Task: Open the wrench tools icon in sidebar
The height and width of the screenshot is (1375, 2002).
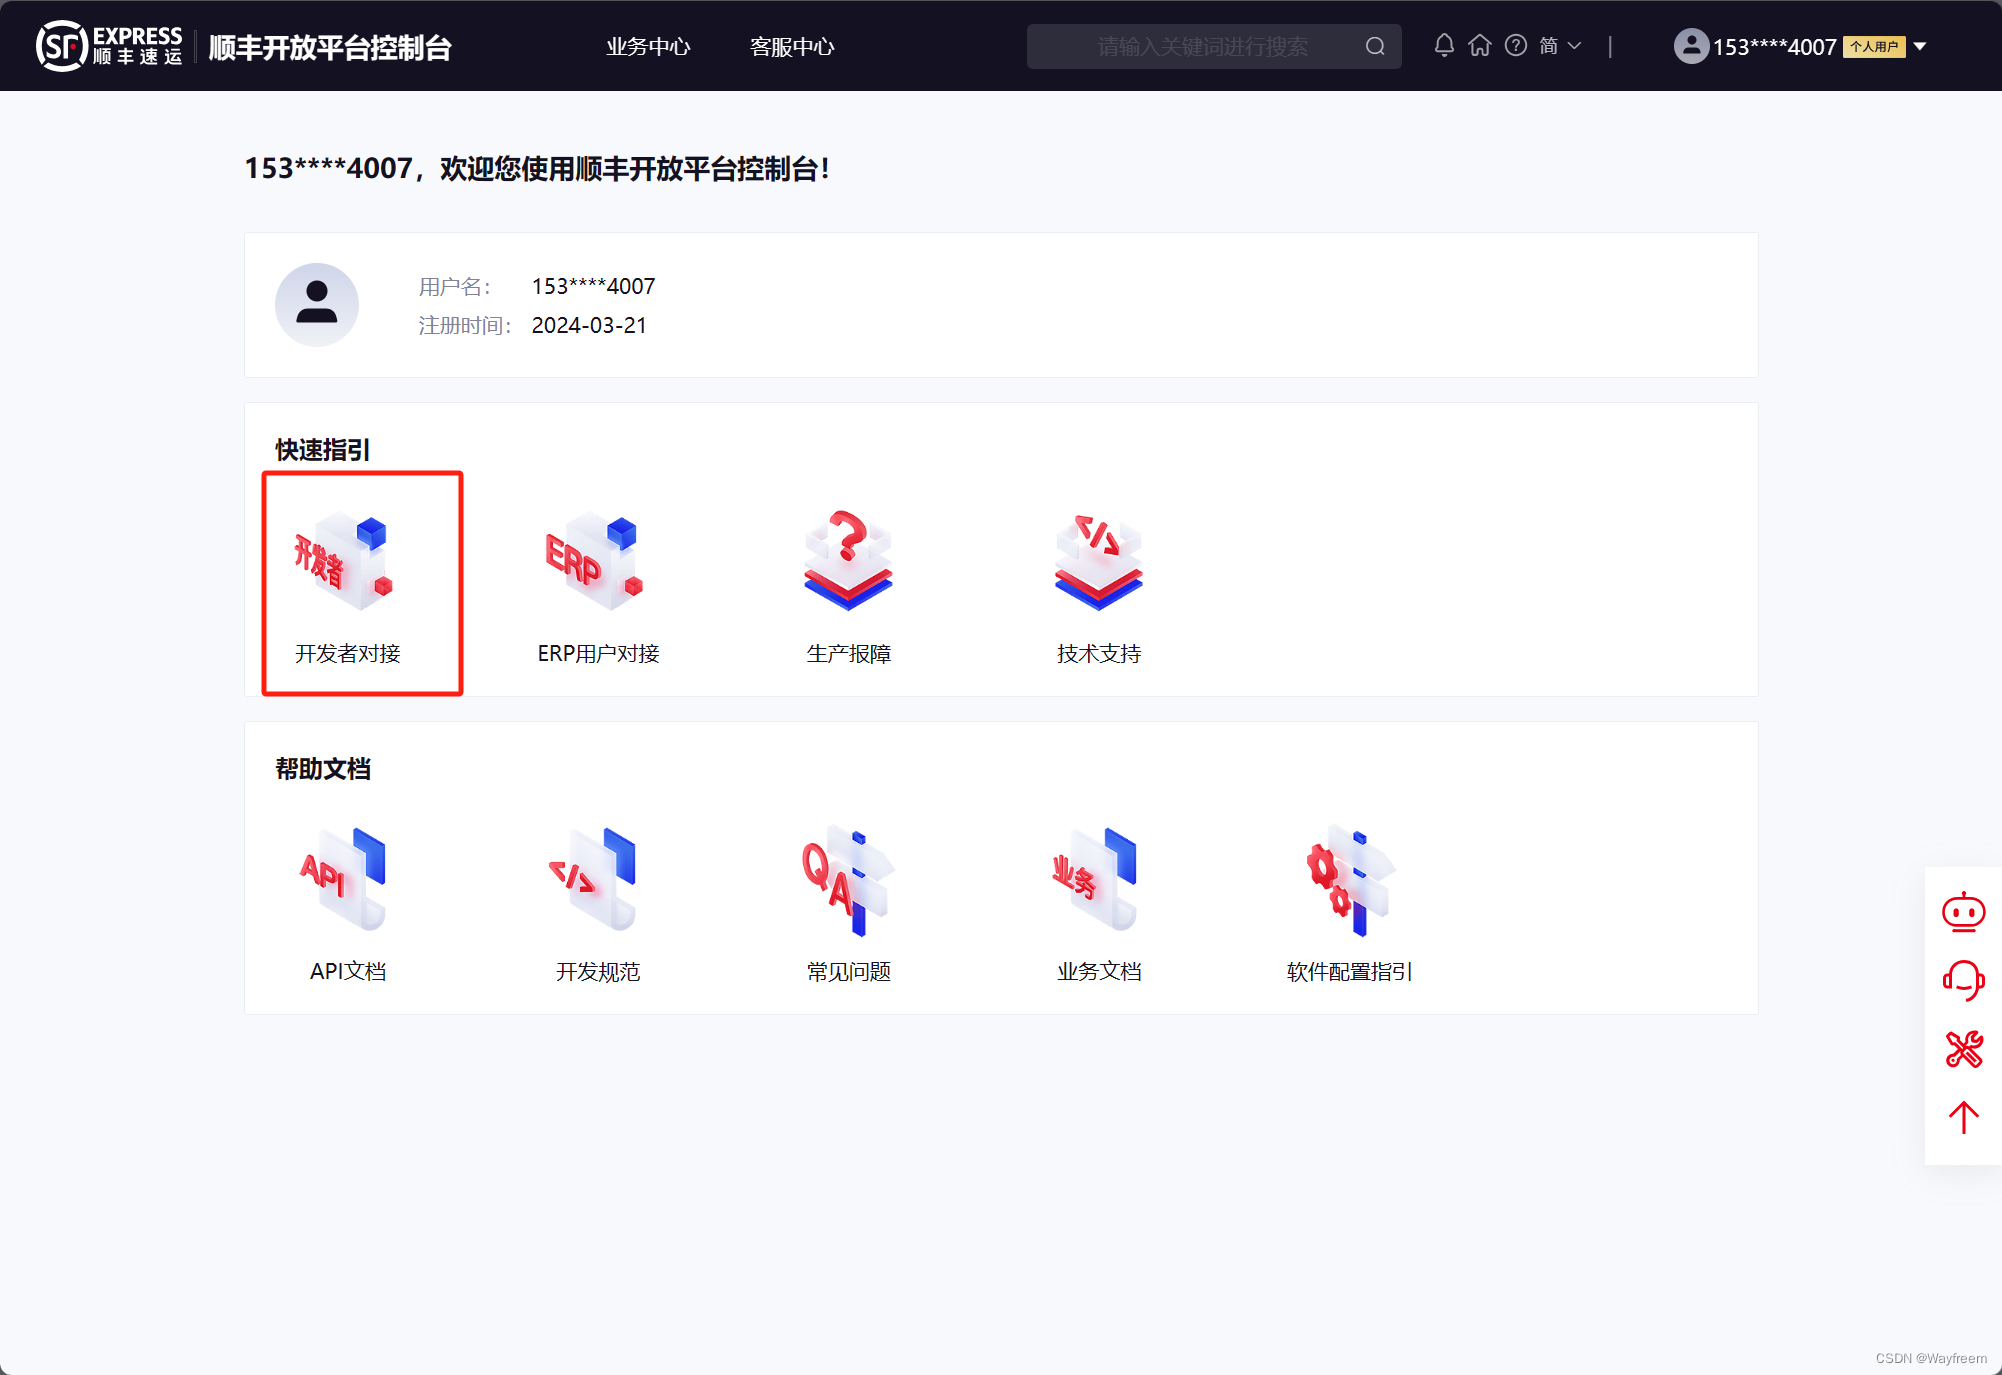Action: pyautogui.click(x=1963, y=1049)
